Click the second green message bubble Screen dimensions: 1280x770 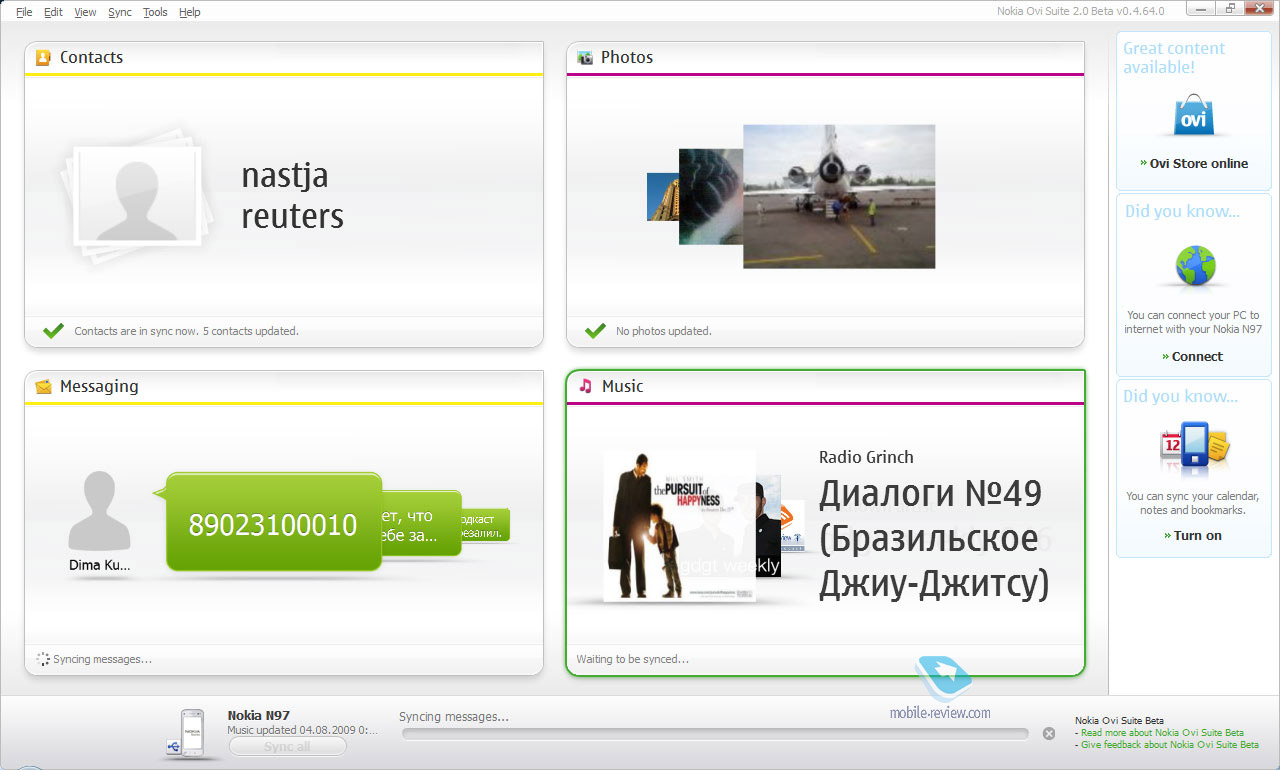(x=422, y=525)
